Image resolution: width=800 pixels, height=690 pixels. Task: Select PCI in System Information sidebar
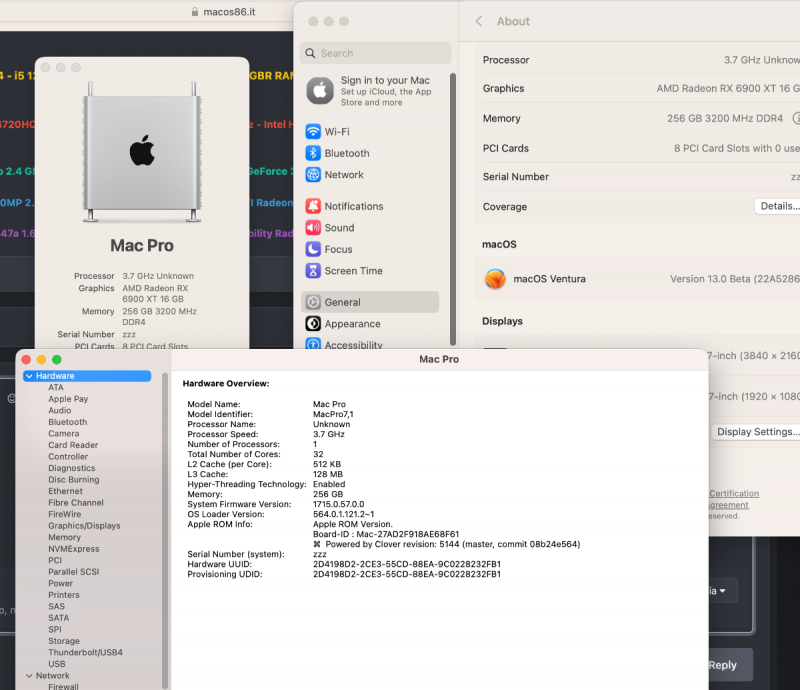coord(55,560)
